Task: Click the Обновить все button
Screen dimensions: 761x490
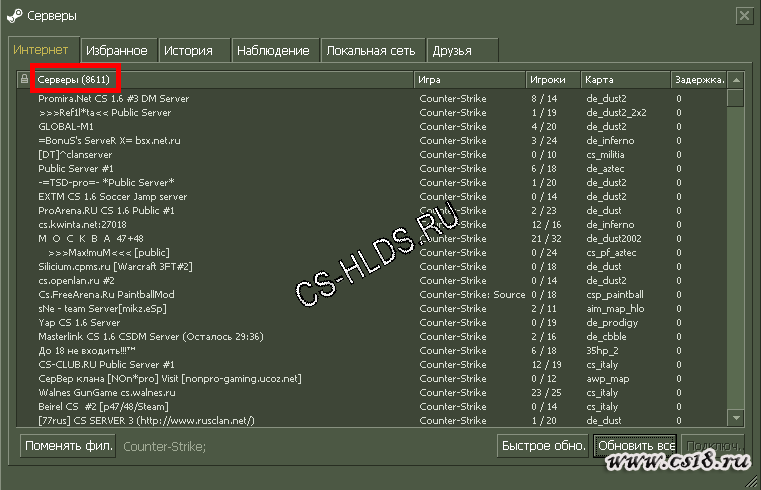Action: coord(636,446)
